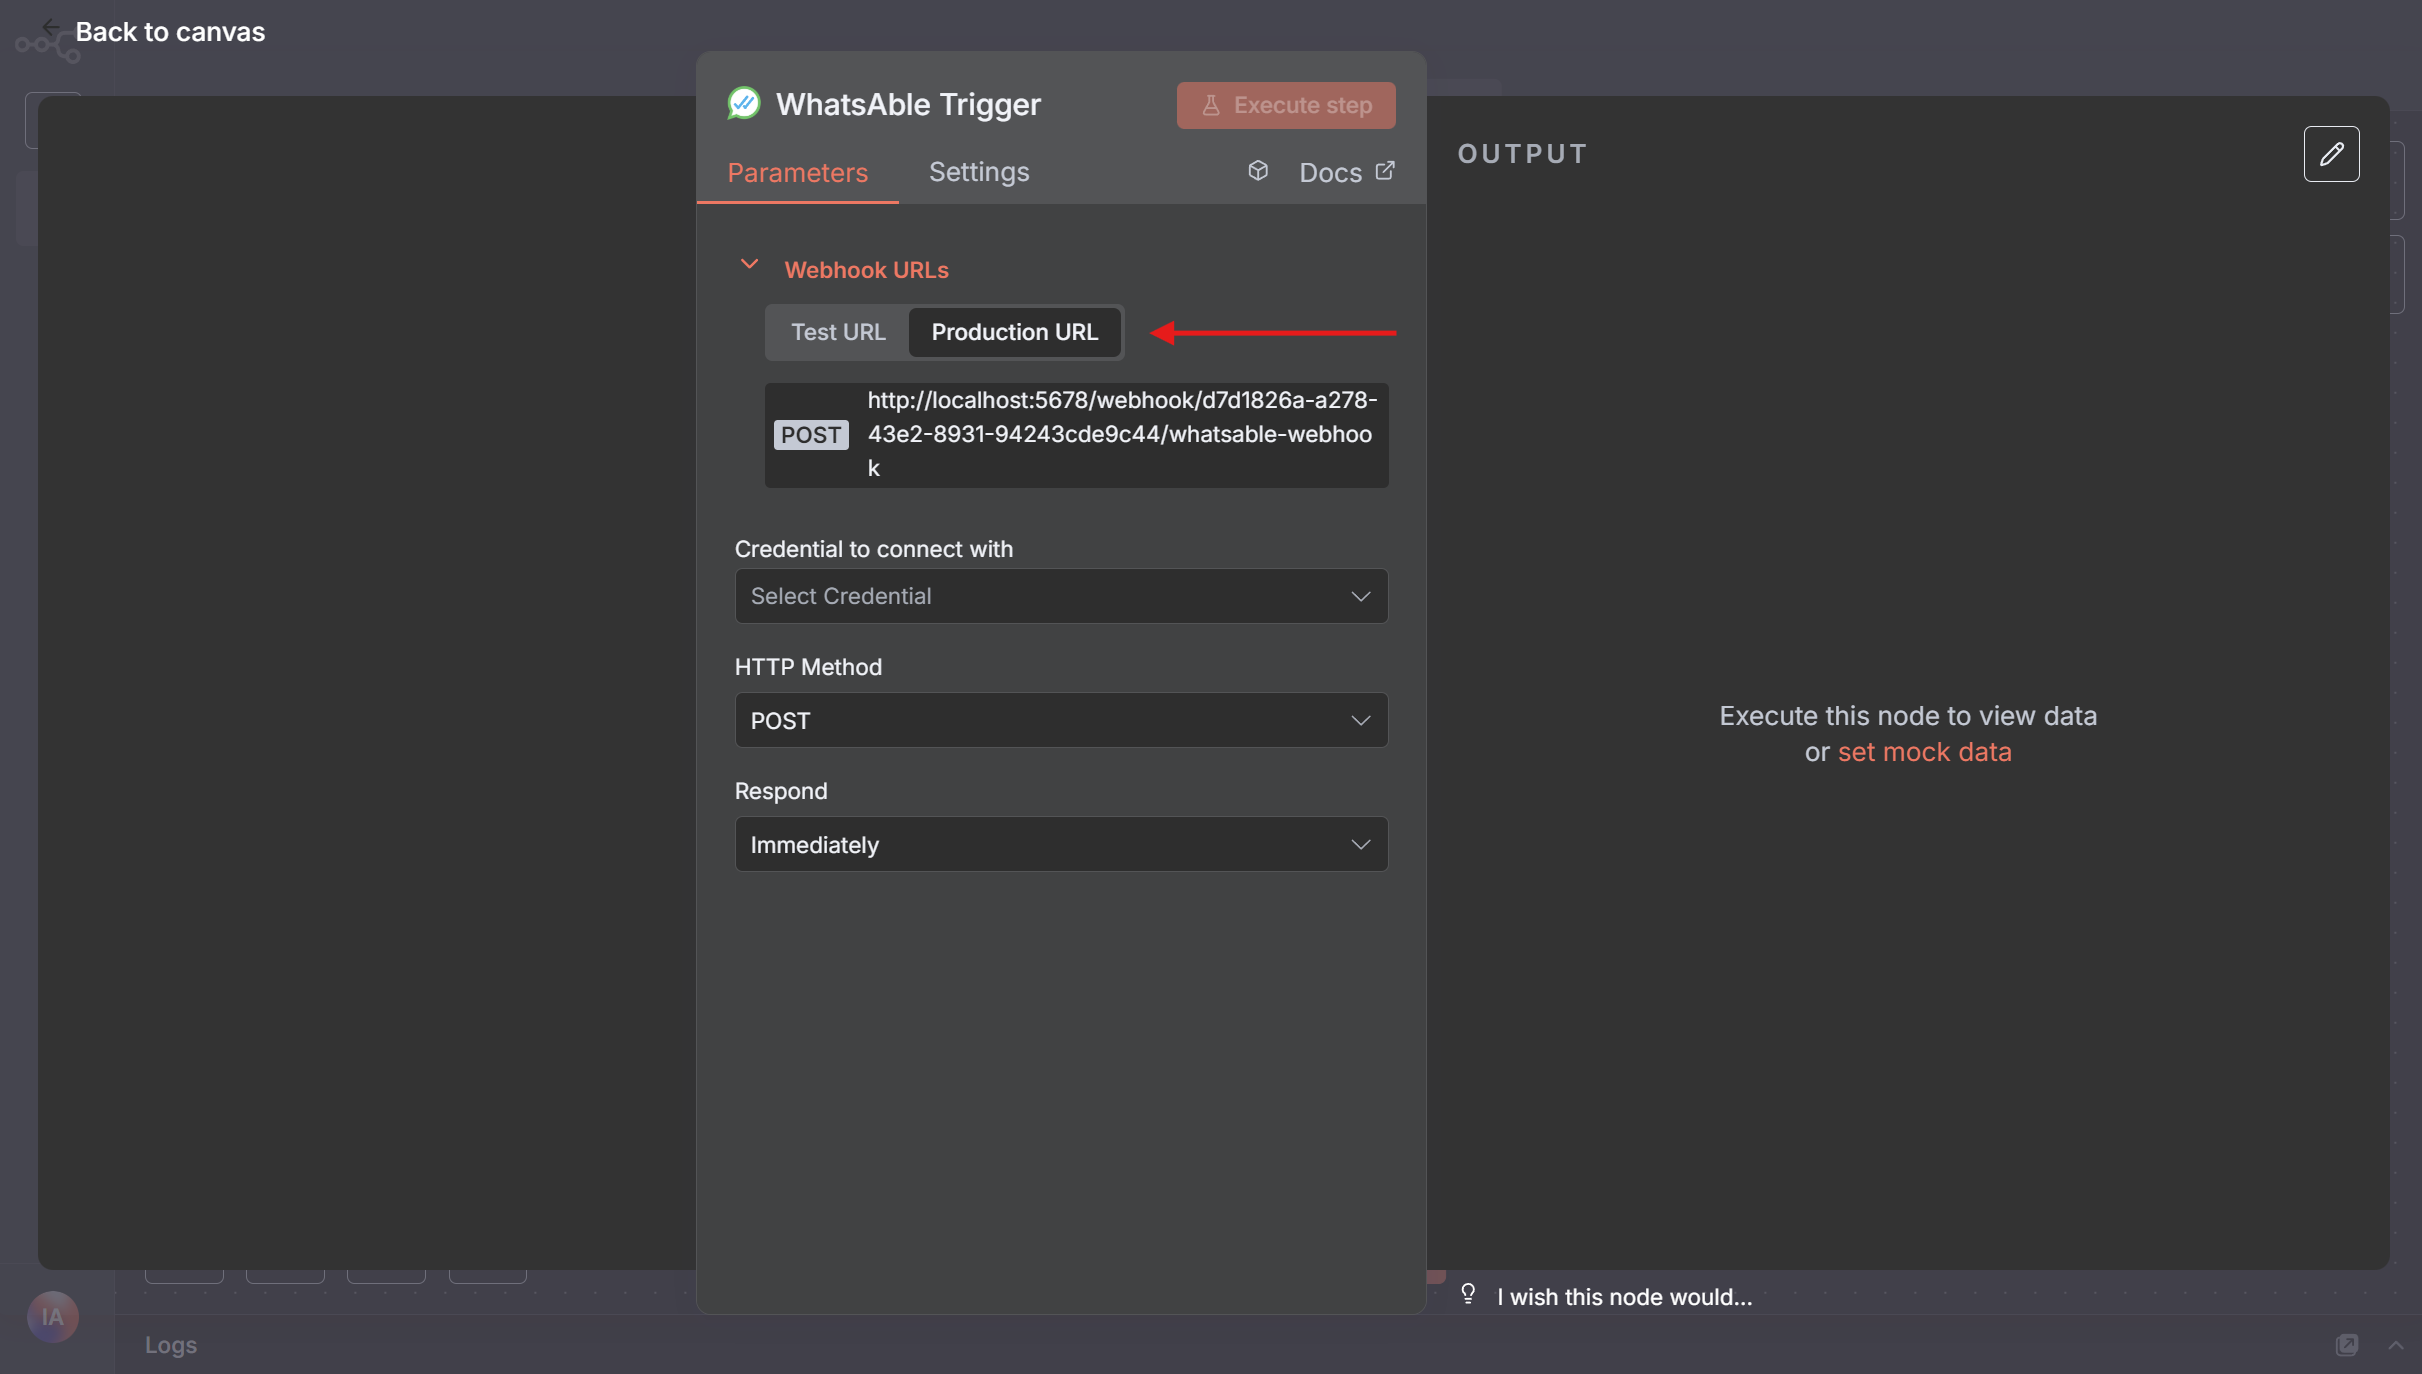Switch to Test URL toggle

click(837, 332)
